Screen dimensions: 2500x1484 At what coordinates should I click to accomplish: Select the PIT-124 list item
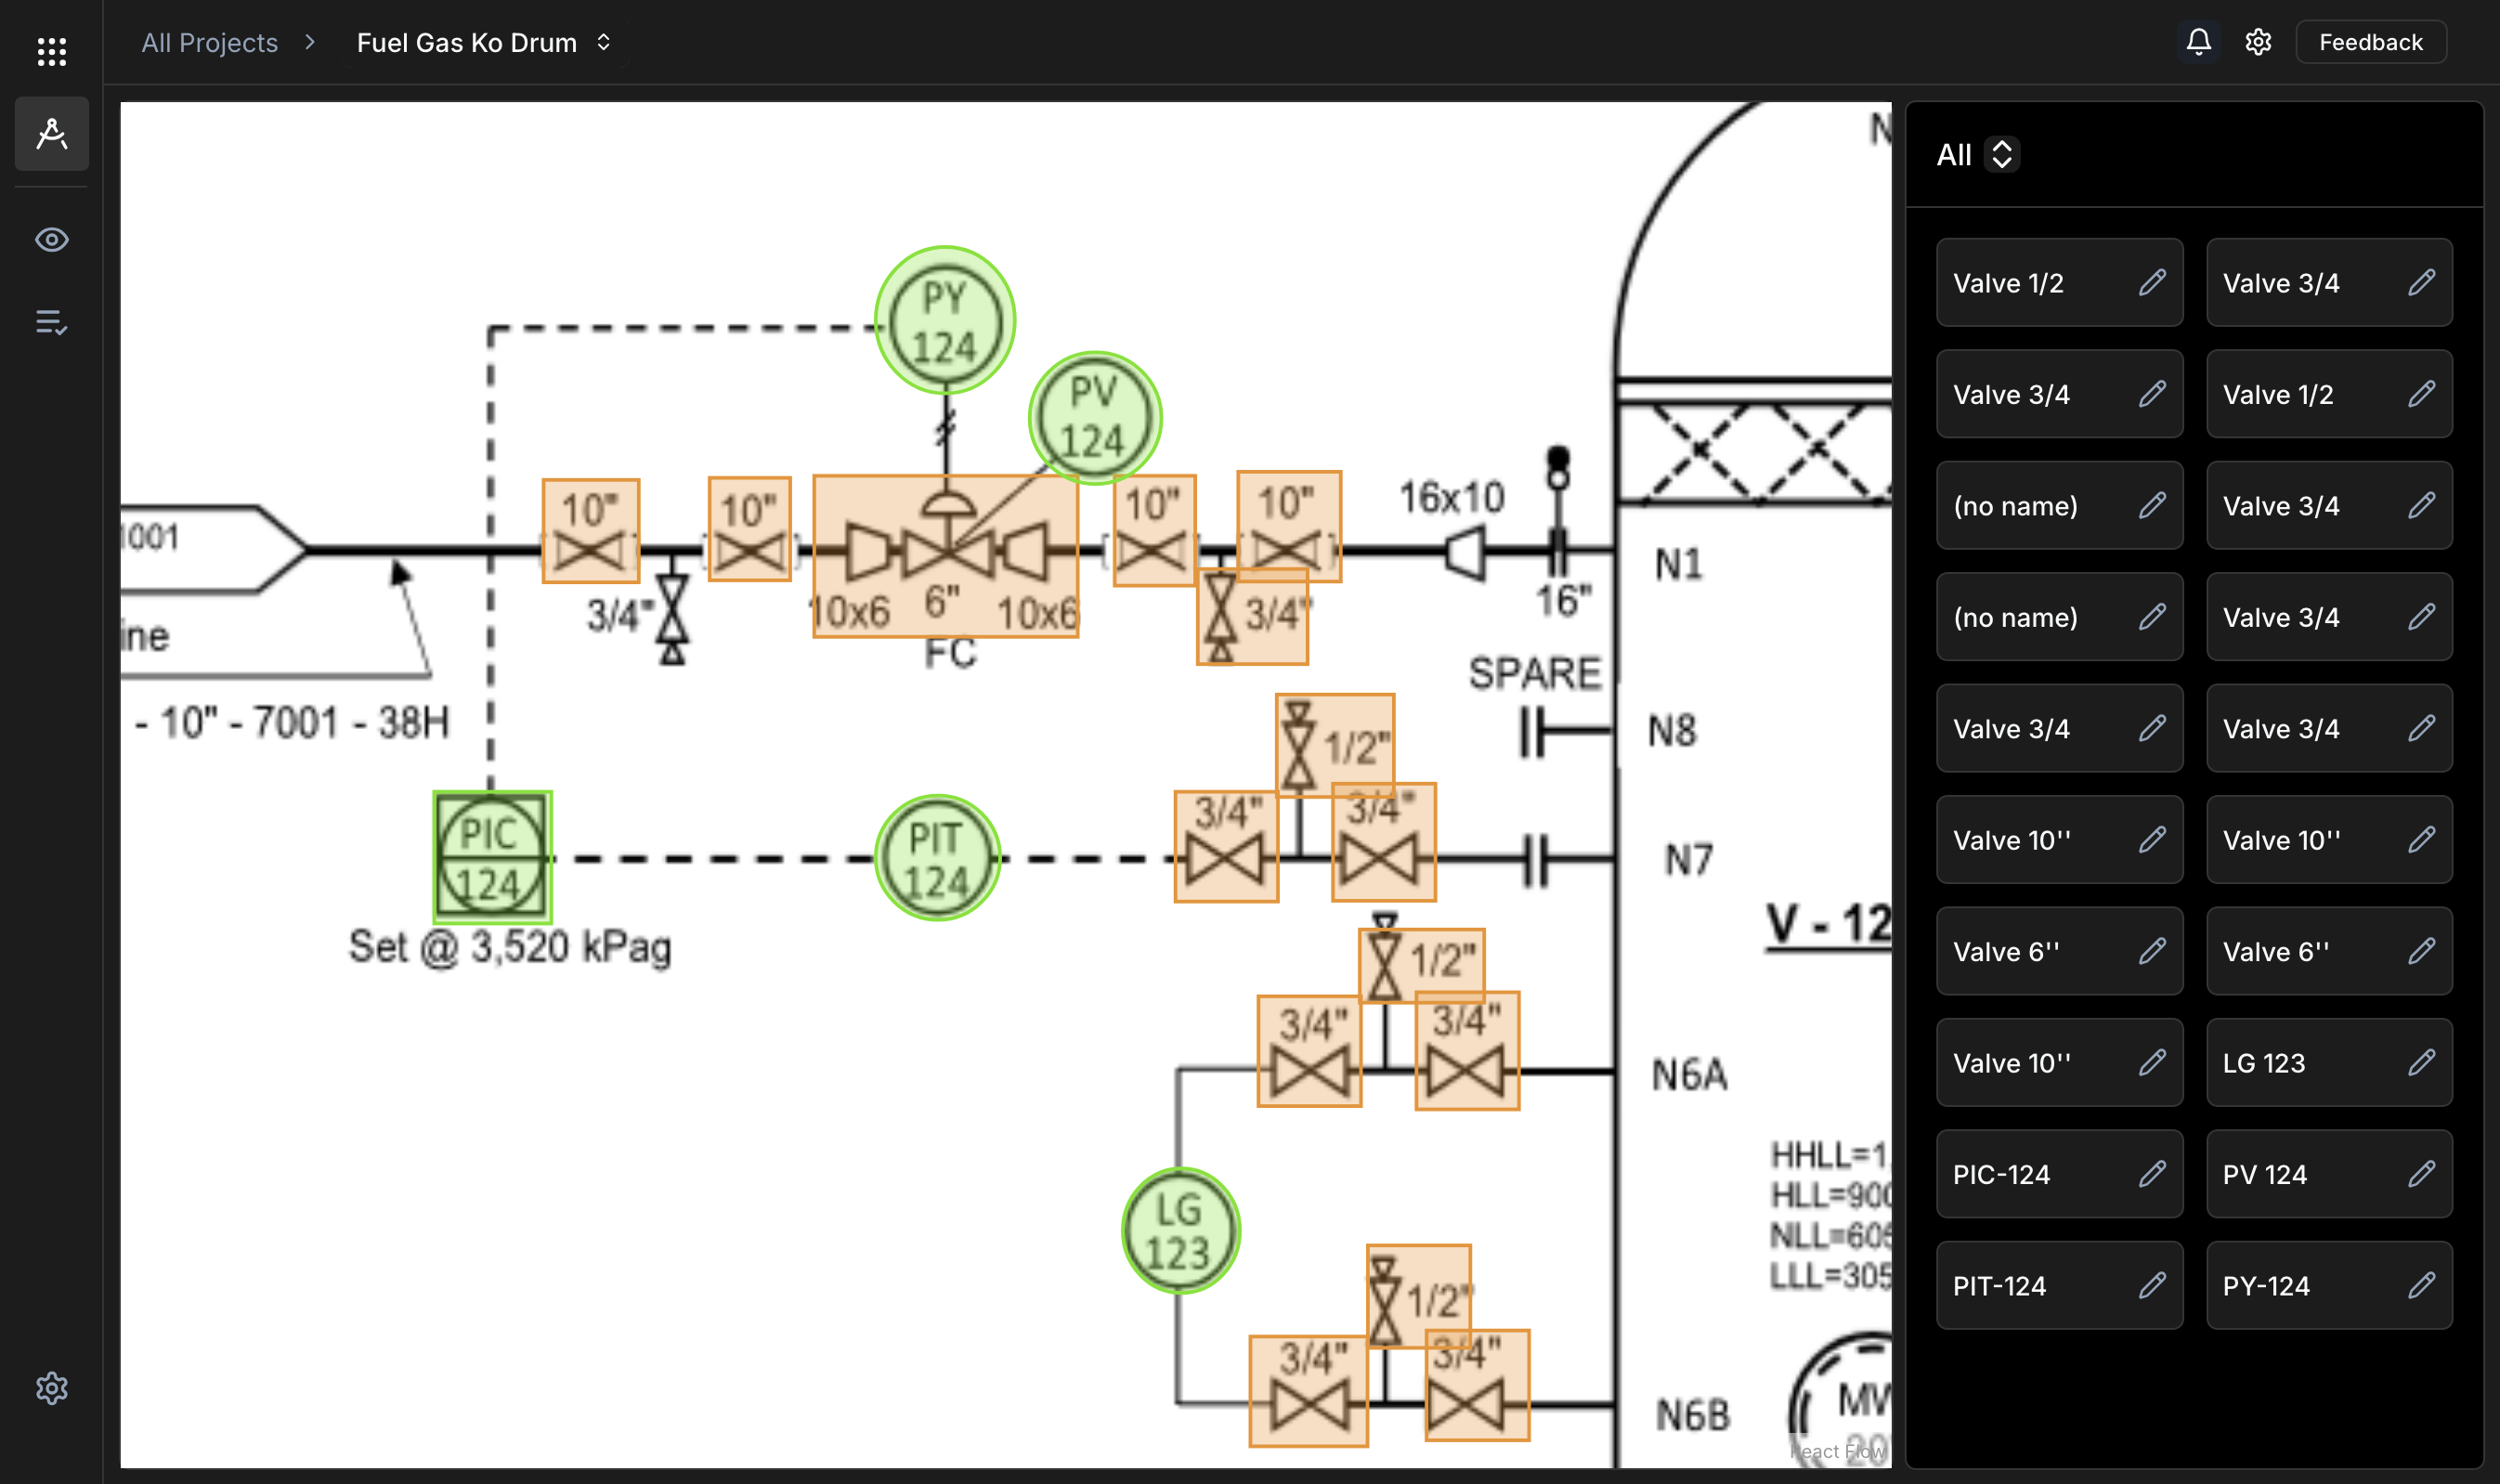pos(2030,1285)
